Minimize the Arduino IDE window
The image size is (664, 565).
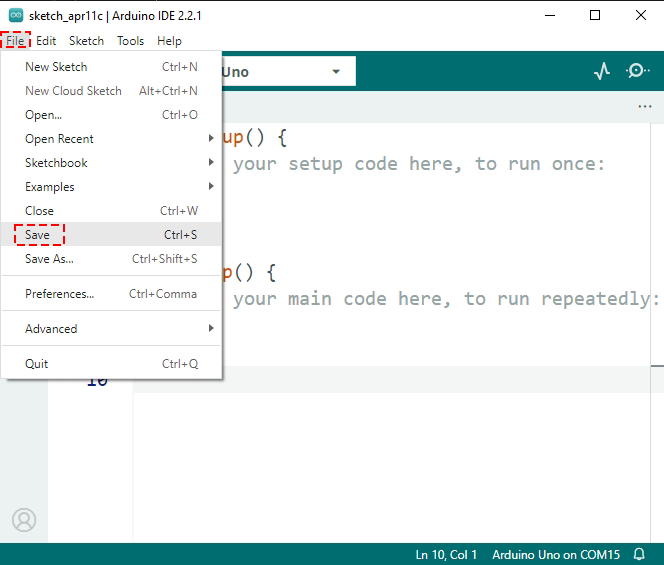point(550,15)
